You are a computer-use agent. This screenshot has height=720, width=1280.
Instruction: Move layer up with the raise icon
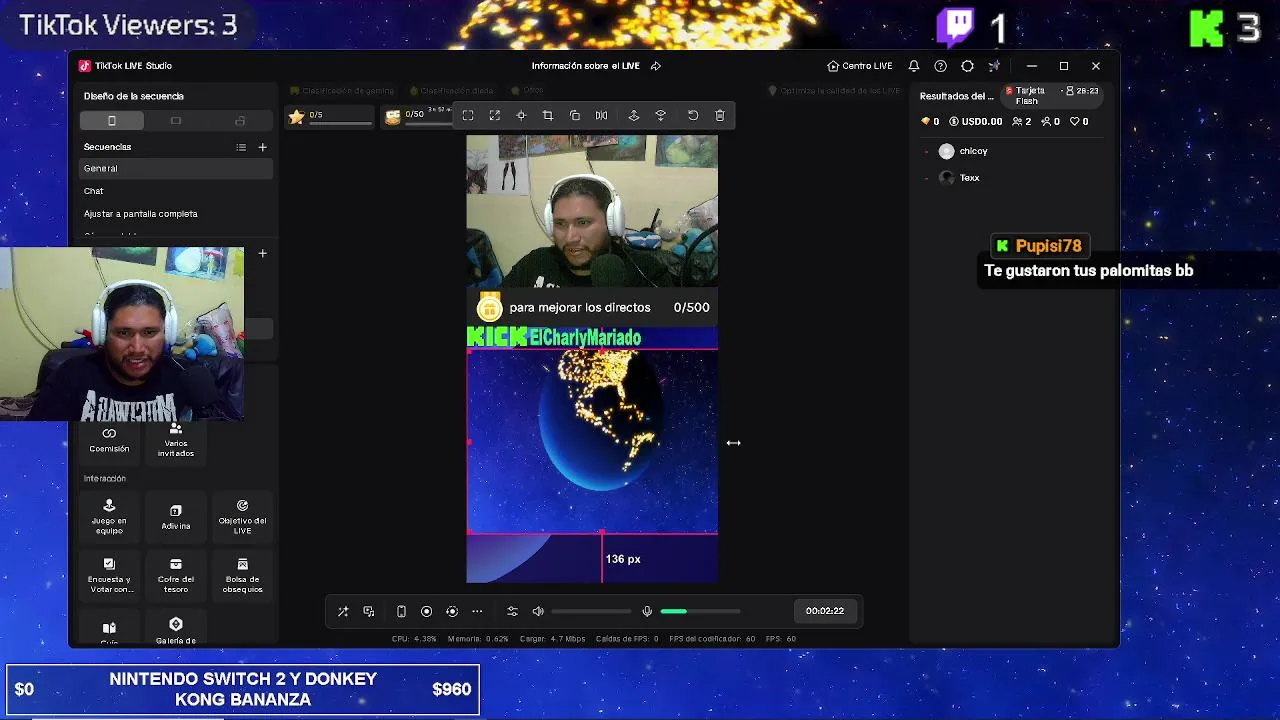tap(634, 116)
